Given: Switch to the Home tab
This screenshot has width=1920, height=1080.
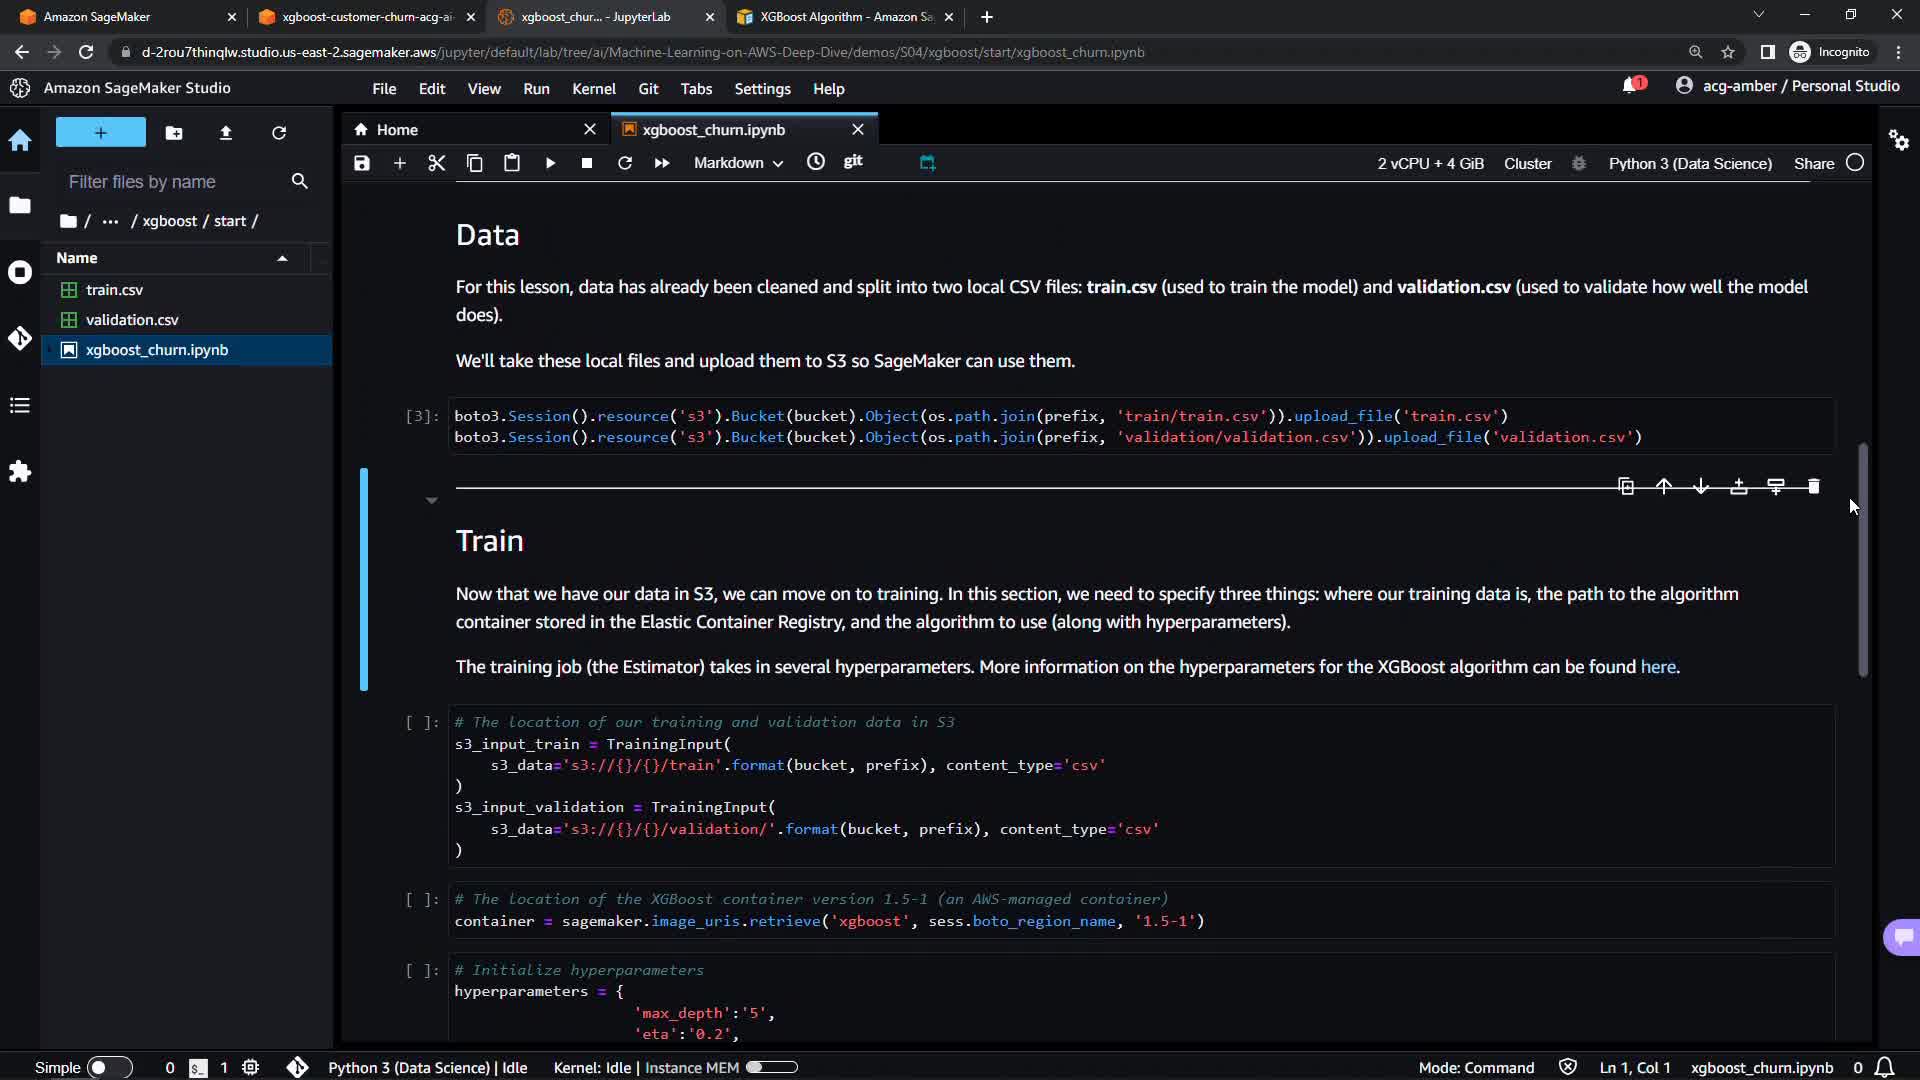Looking at the screenshot, I should tap(397, 130).
